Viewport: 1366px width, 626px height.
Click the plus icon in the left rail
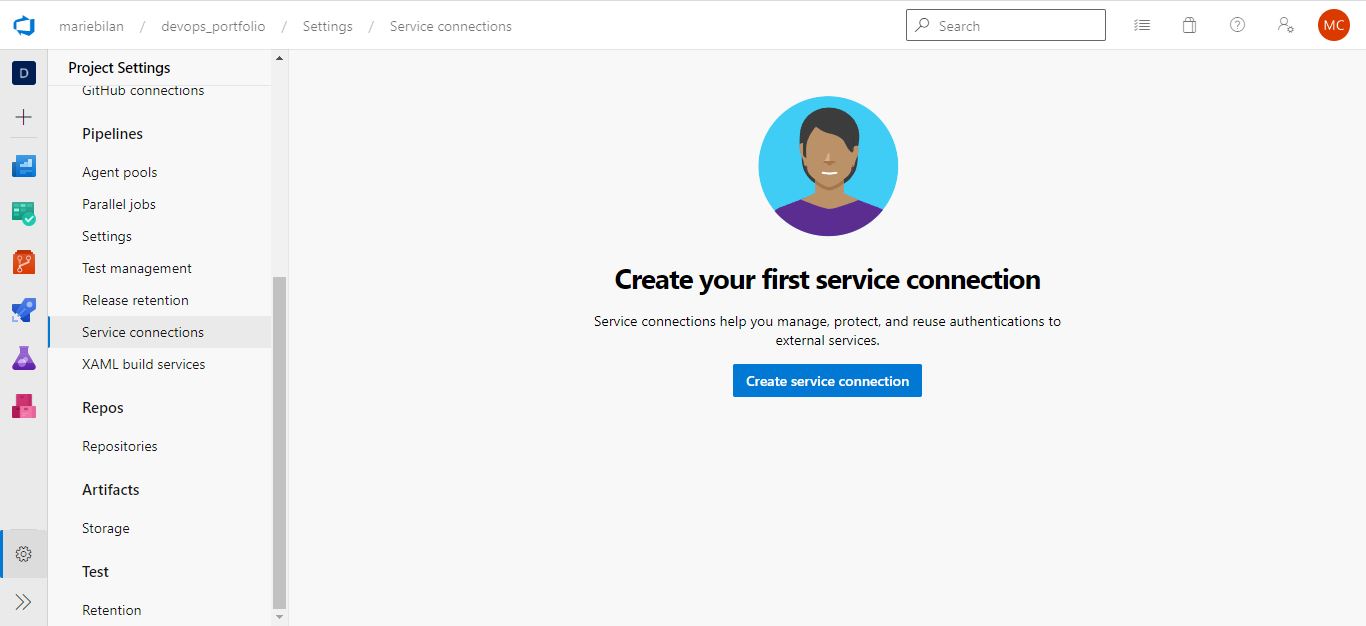24,117
